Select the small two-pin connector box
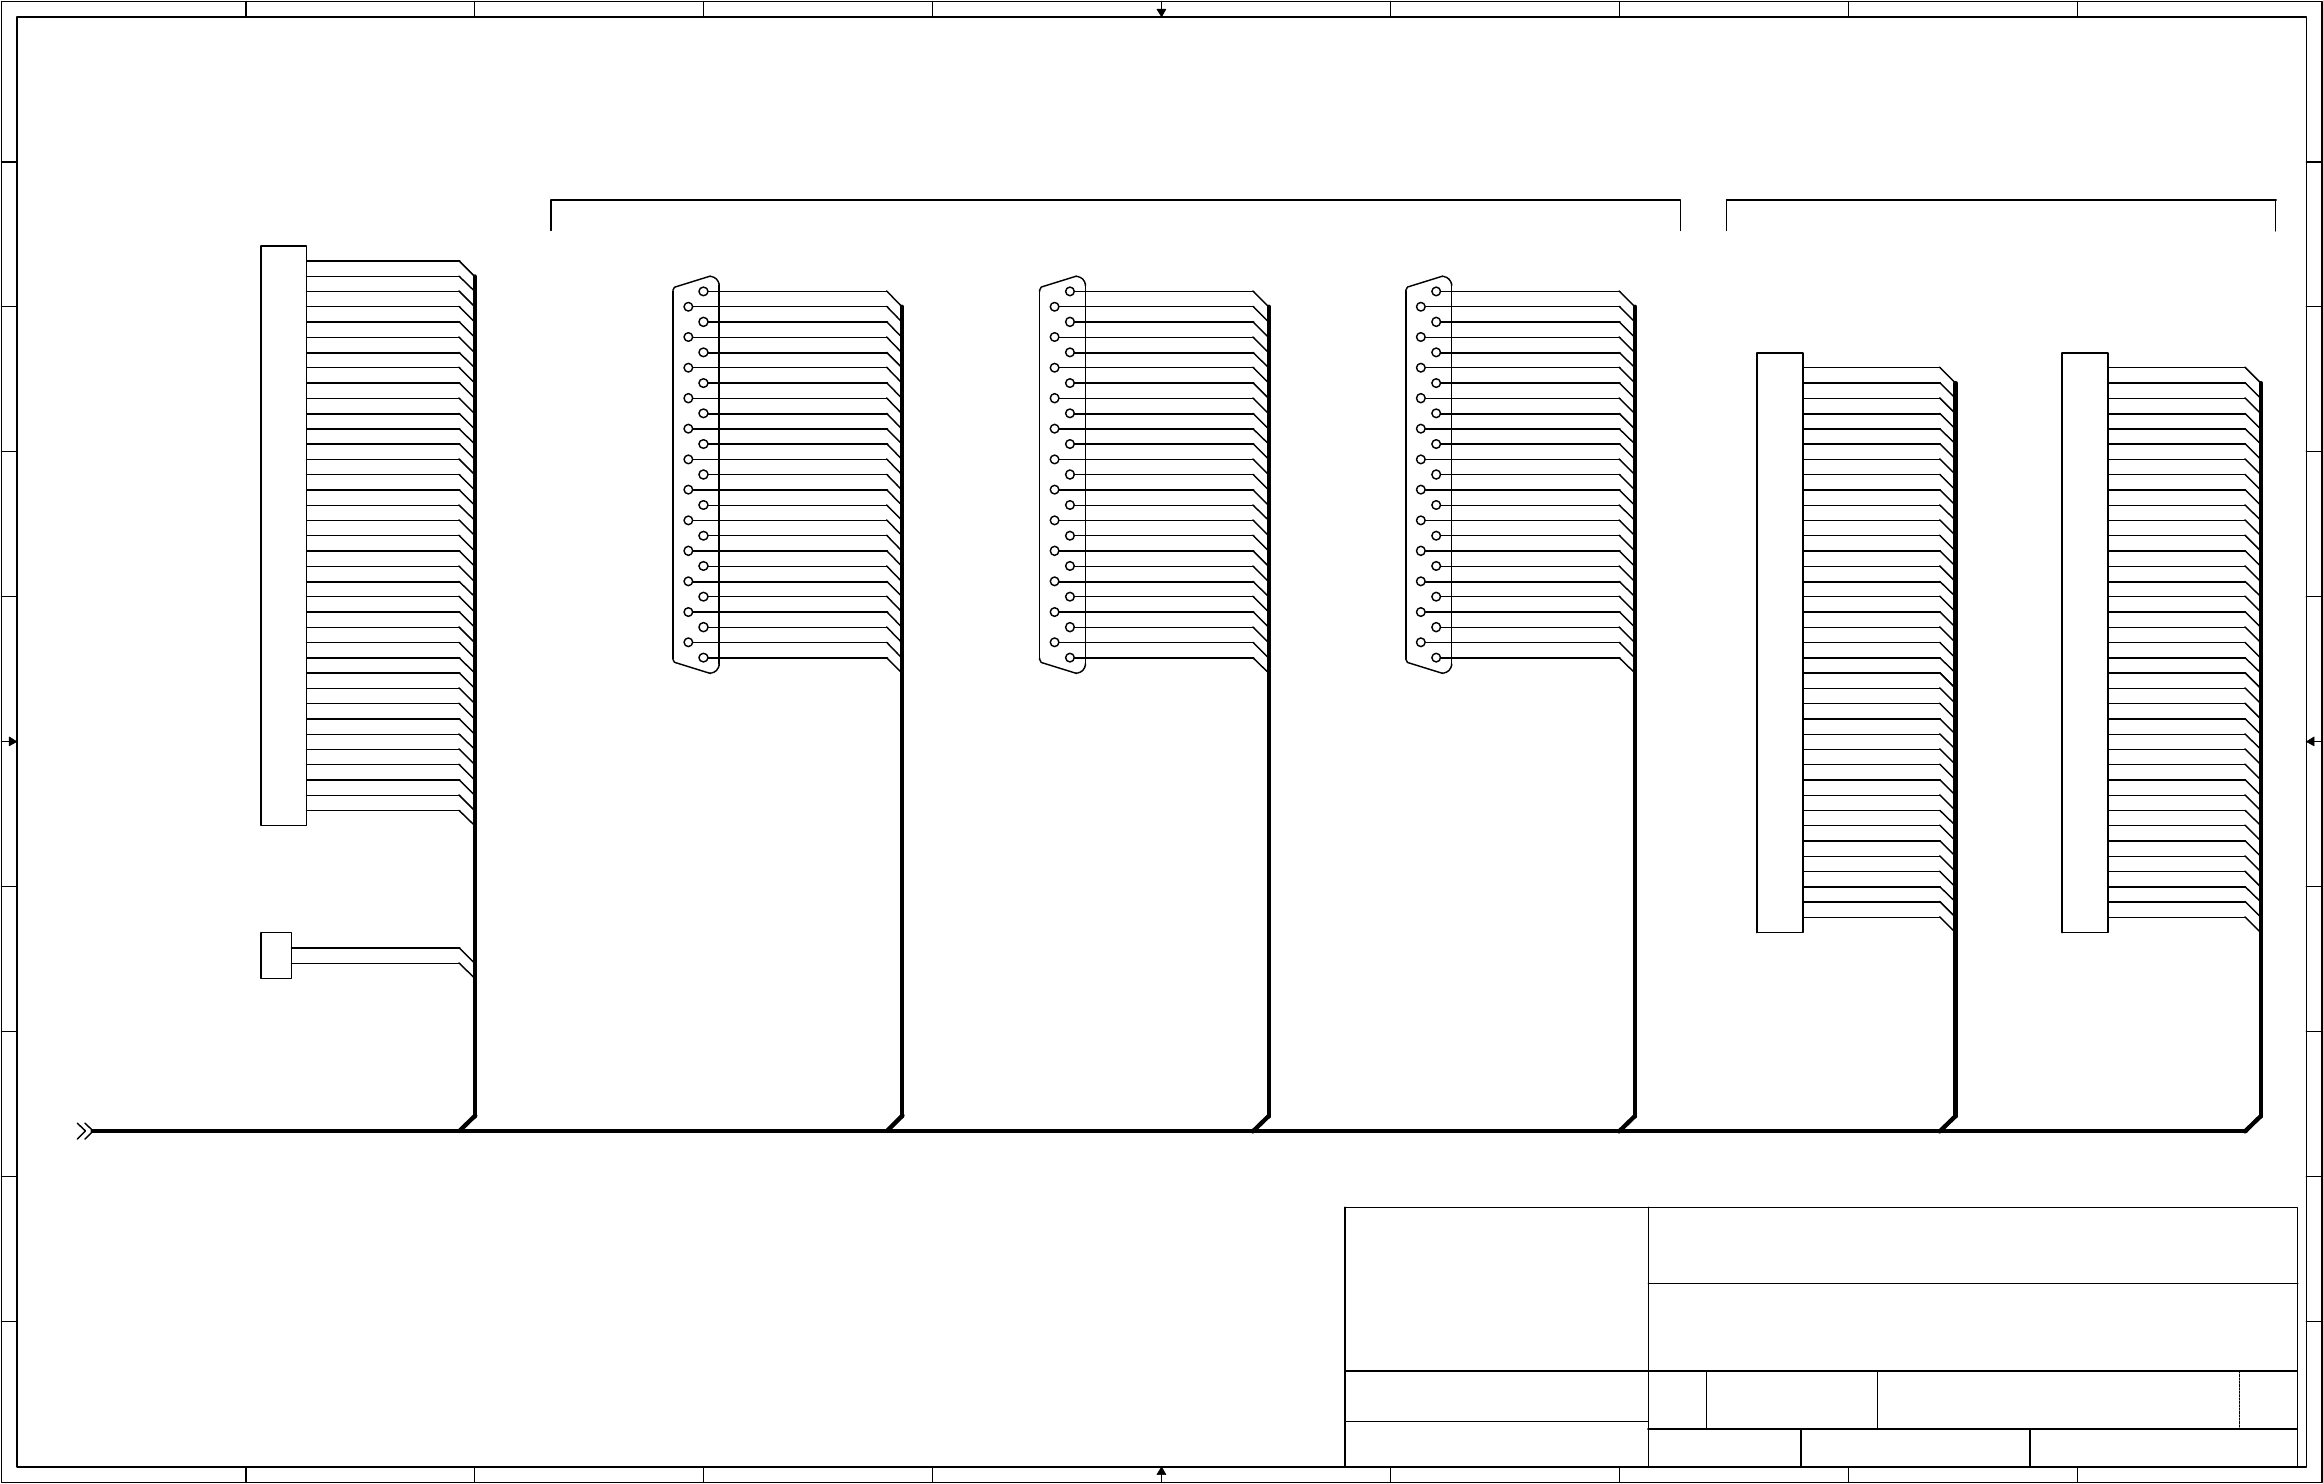This screenshot has width=2323, height=1484. tap(276, 955)
